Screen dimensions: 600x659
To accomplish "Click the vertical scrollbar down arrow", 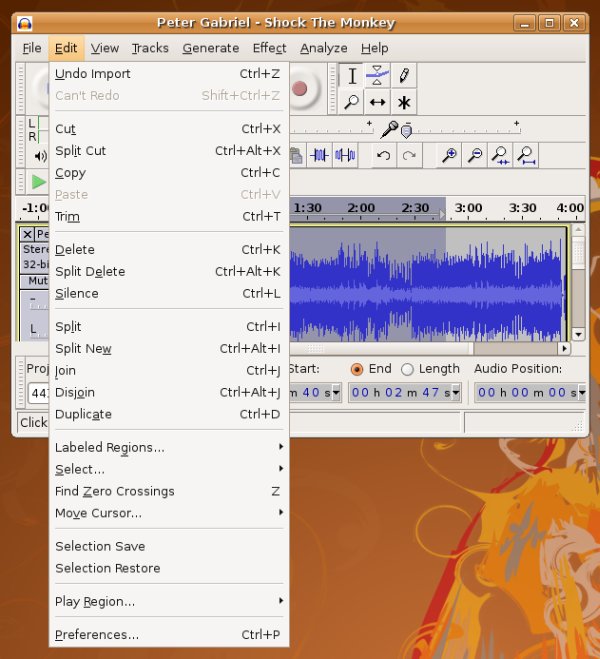I will [578, 335].
